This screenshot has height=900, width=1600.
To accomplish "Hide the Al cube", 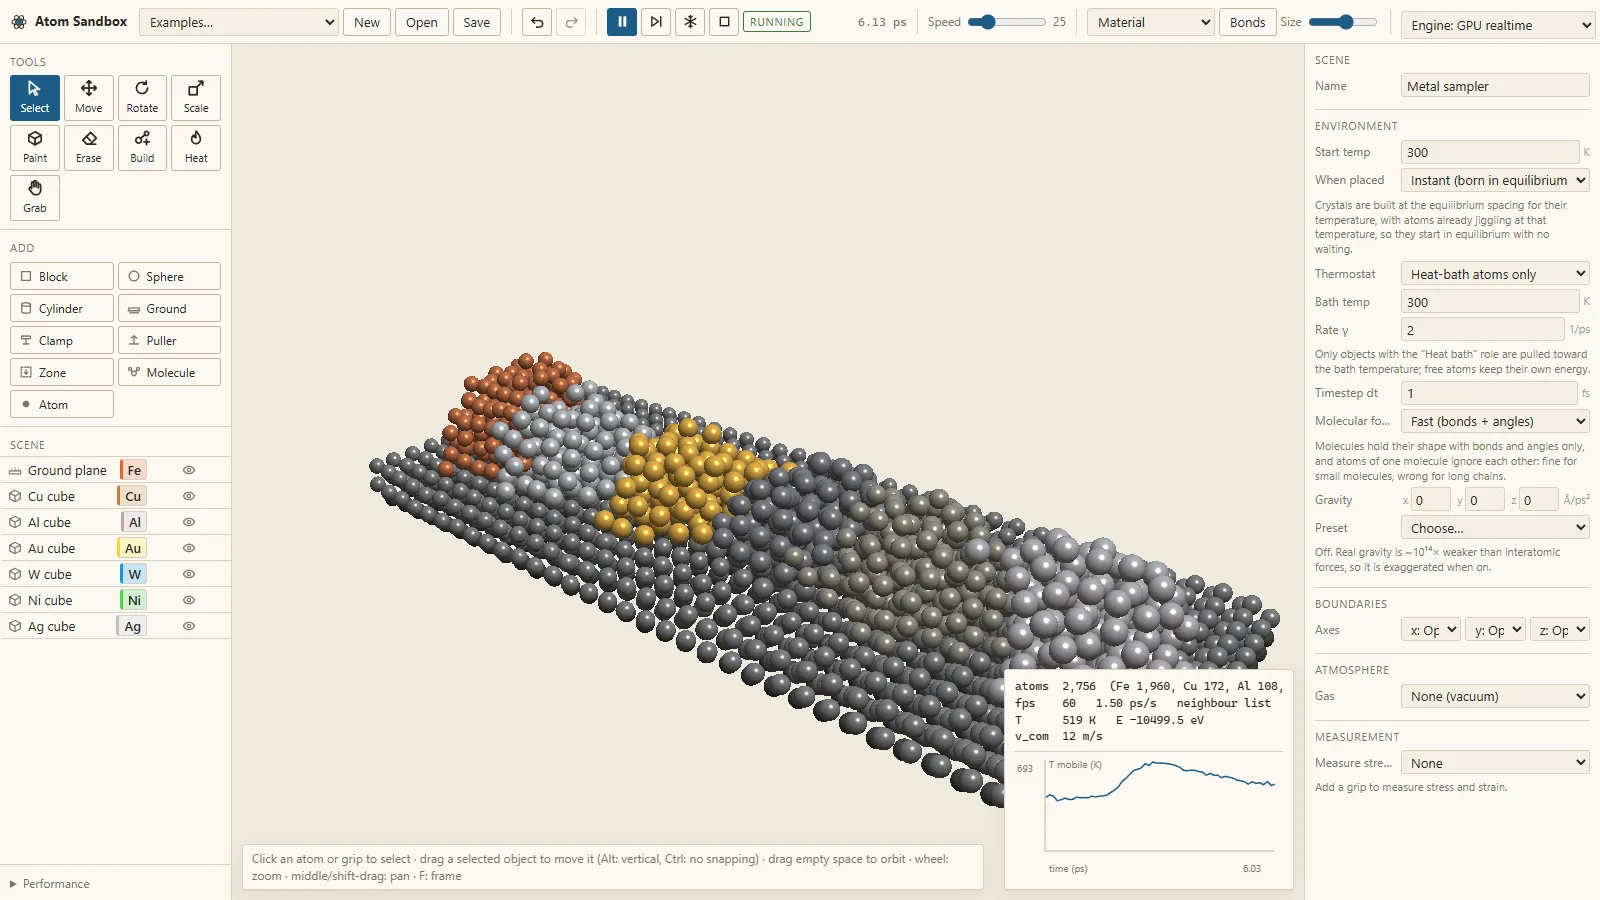I will coord(188,522).
